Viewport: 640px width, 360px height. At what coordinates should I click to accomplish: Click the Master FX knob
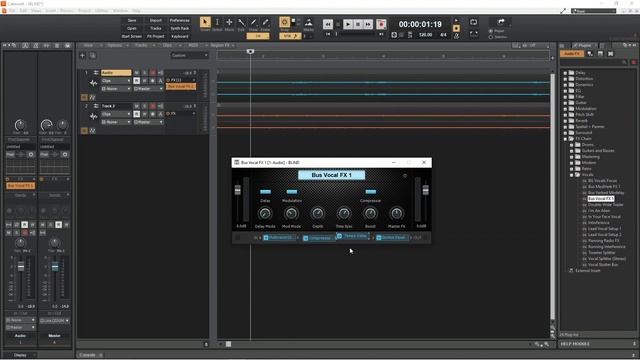(x=396, y=213)
